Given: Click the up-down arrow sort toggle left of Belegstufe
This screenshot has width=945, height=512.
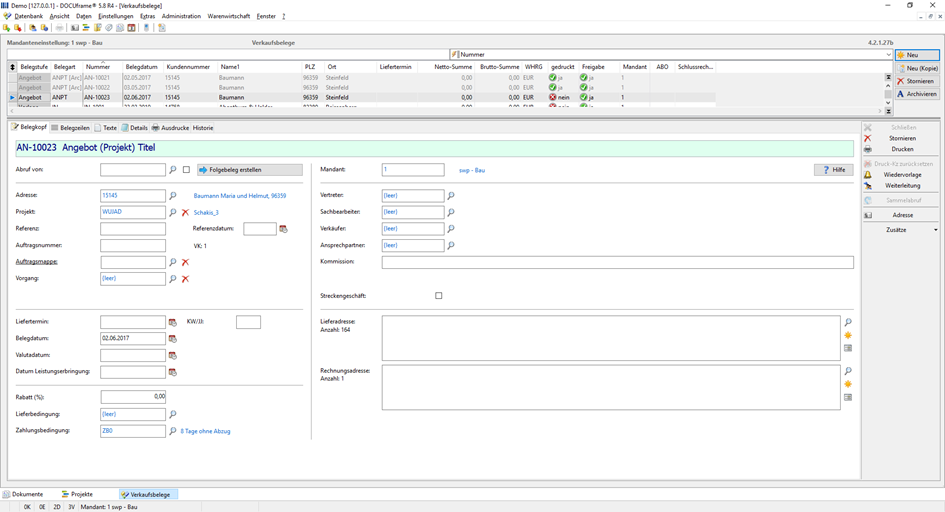Looking at the screenshot, I should click(12, 67).
